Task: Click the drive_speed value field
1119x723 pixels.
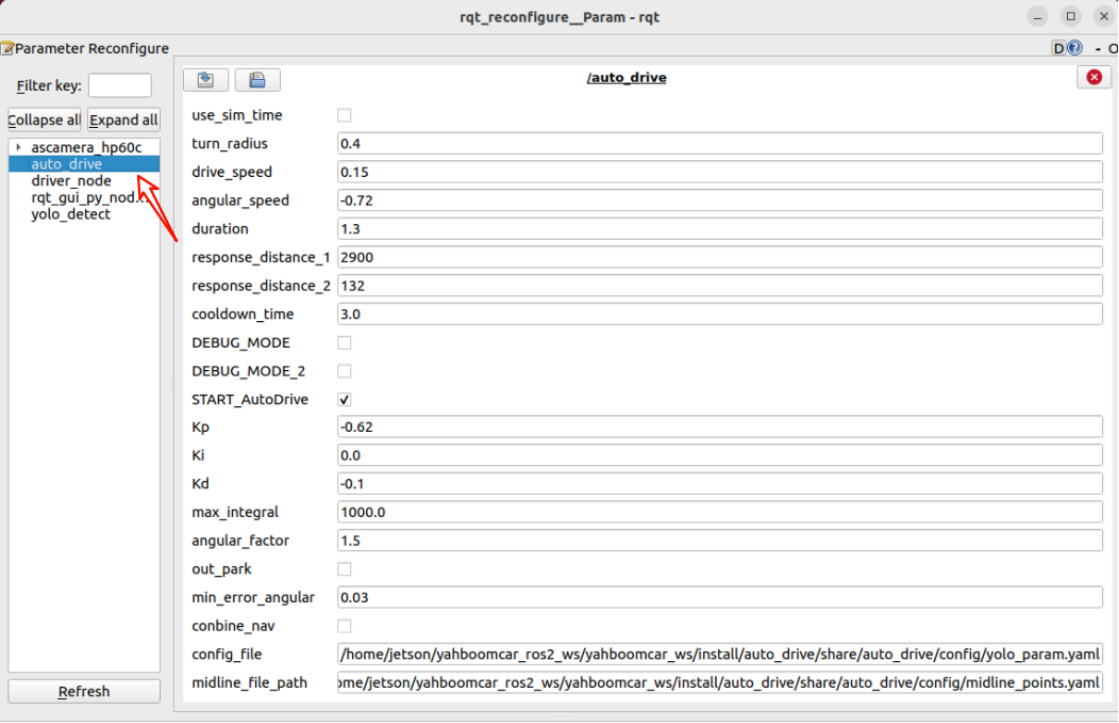Action: (x=719, y=172)
